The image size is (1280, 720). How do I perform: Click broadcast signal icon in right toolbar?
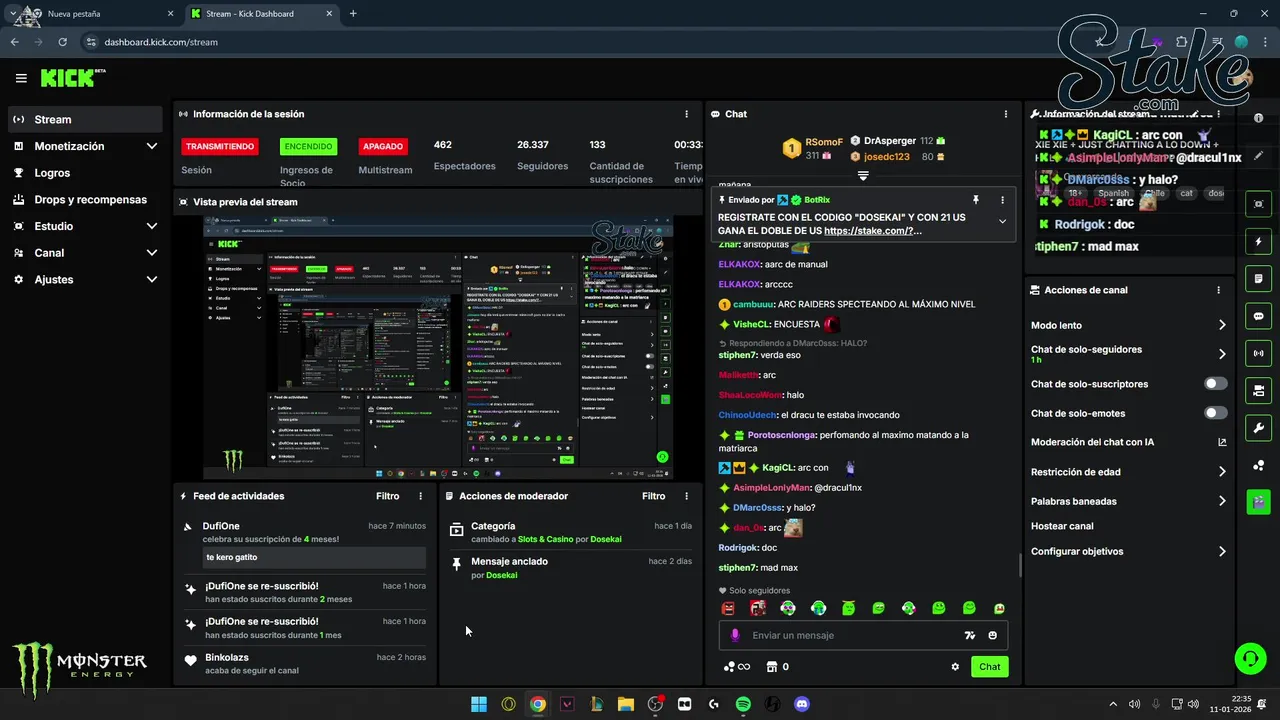coord(1258,353)
